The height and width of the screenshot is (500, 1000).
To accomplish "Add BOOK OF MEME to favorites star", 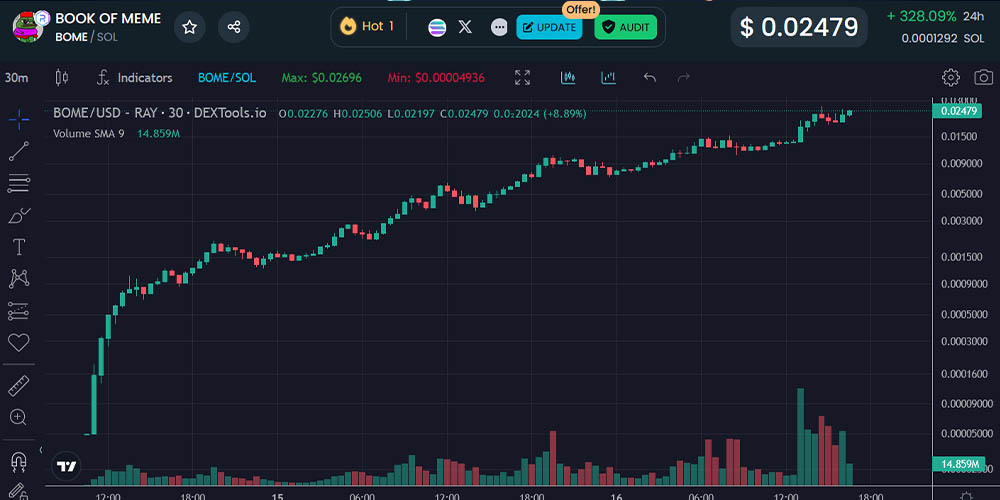I will point(189,27).
